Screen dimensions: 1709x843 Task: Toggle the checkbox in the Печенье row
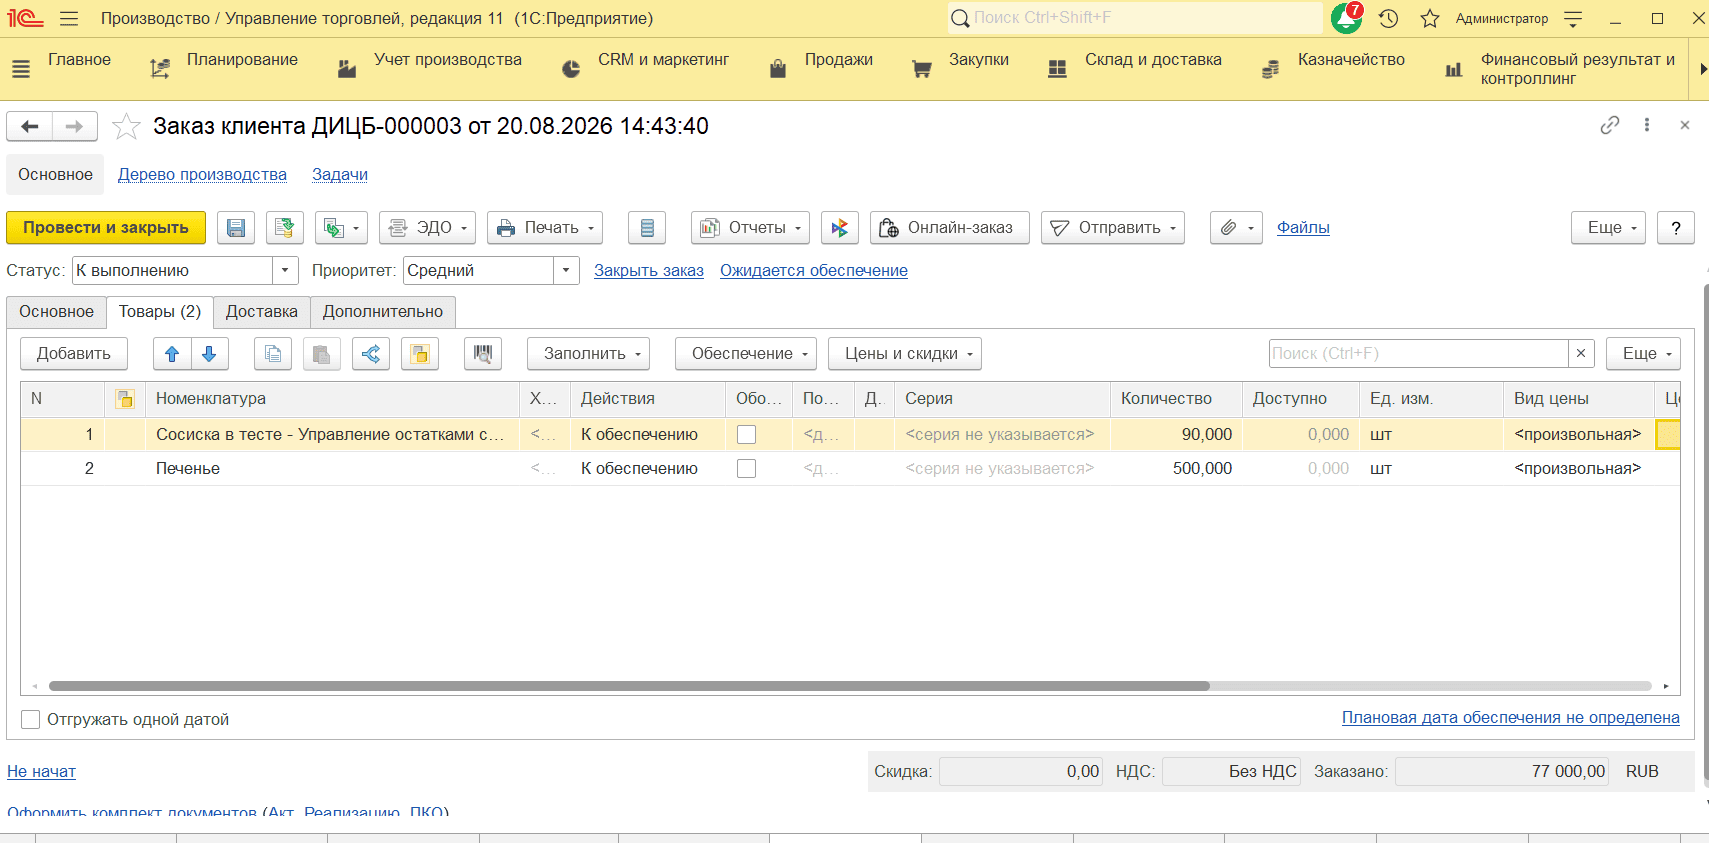[746, 469]
